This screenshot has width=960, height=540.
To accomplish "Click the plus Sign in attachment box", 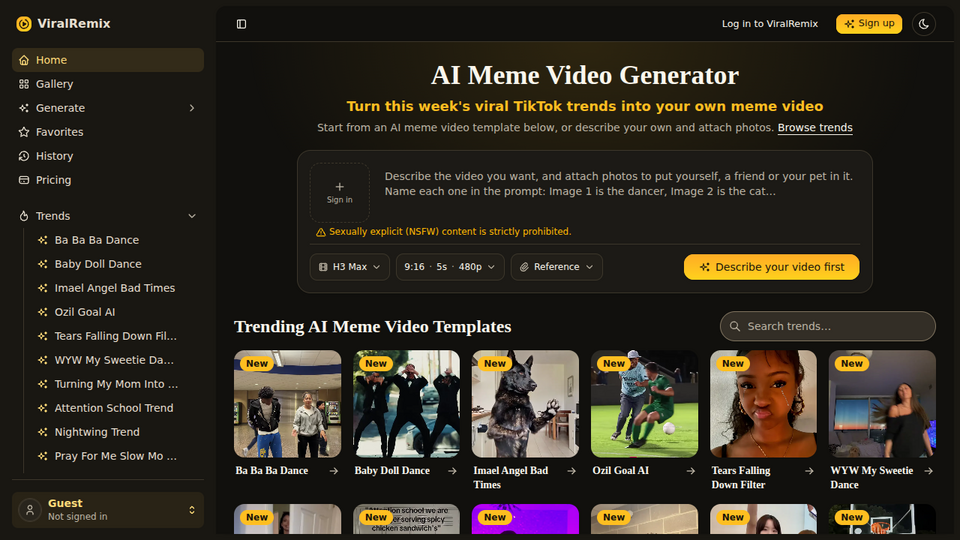I will [340, 192].
